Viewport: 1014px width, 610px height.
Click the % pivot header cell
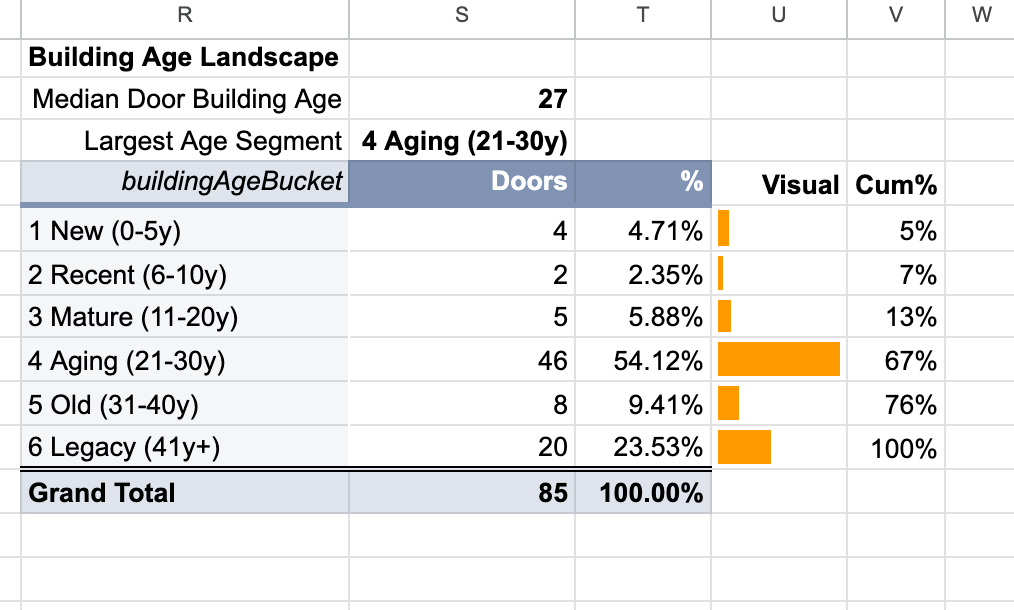[x=643, y=182]
